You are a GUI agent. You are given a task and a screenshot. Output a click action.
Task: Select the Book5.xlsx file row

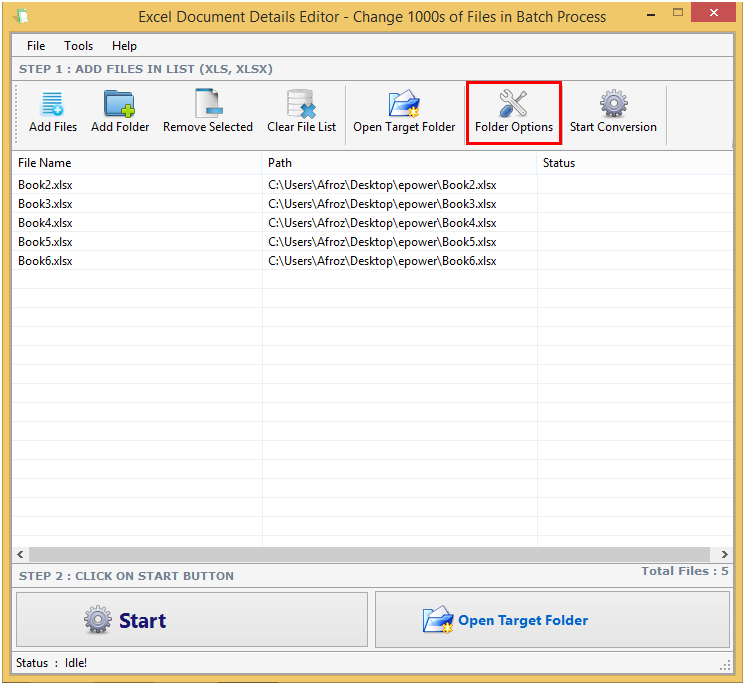tap(372, 242)
